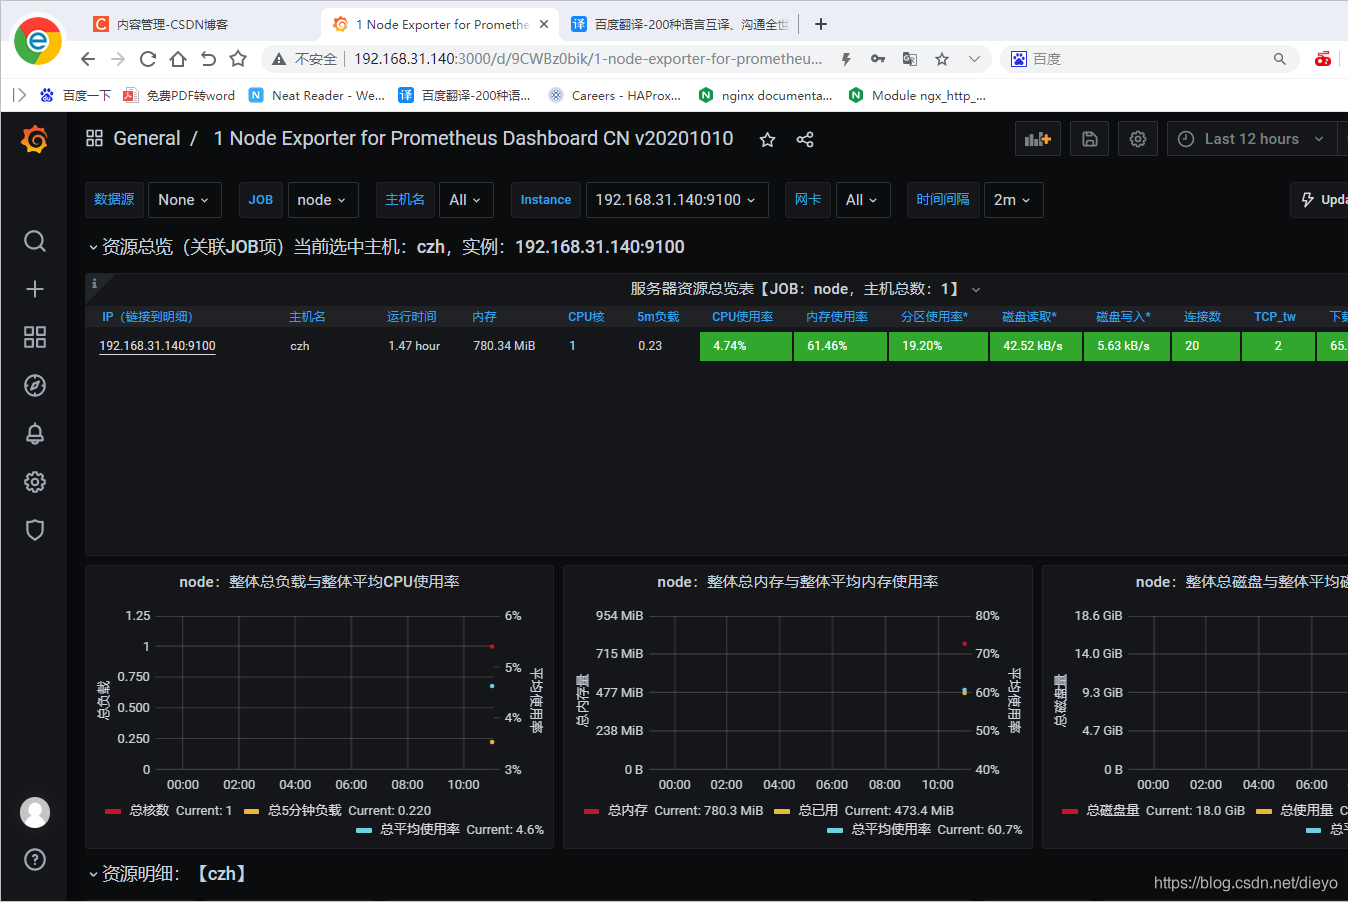The height and width of the screenshot is (902, 1348).
Task: Click the panel info 'i' corner icon
Action: click(94, 283)
